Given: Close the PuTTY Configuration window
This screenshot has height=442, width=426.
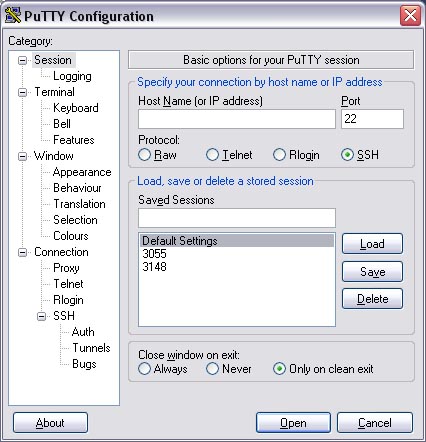Looking at the screenshot, I should tap(410, 16).
